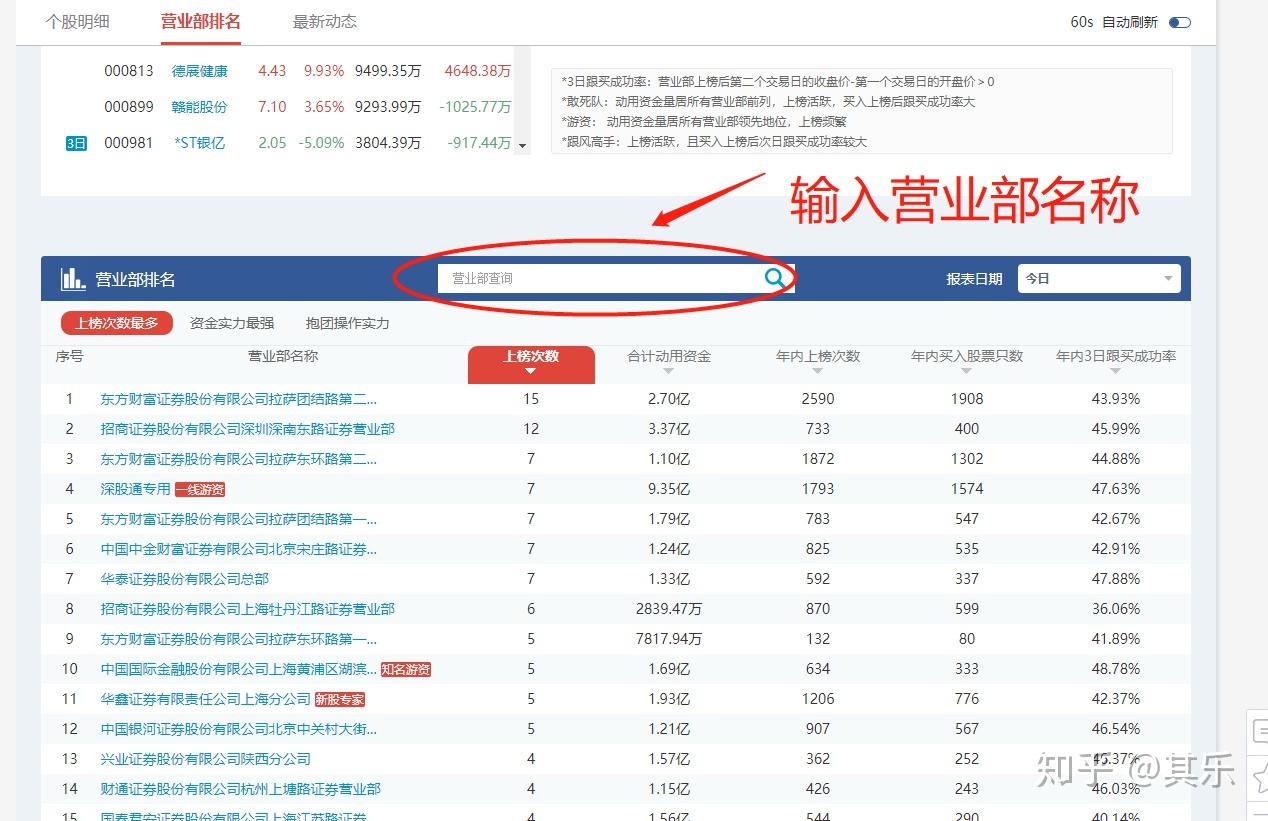Image resolution: width=1268 pixels, height=821 pixels.
Task: Sort by 上榜次数 column
Action: (531, 364)
